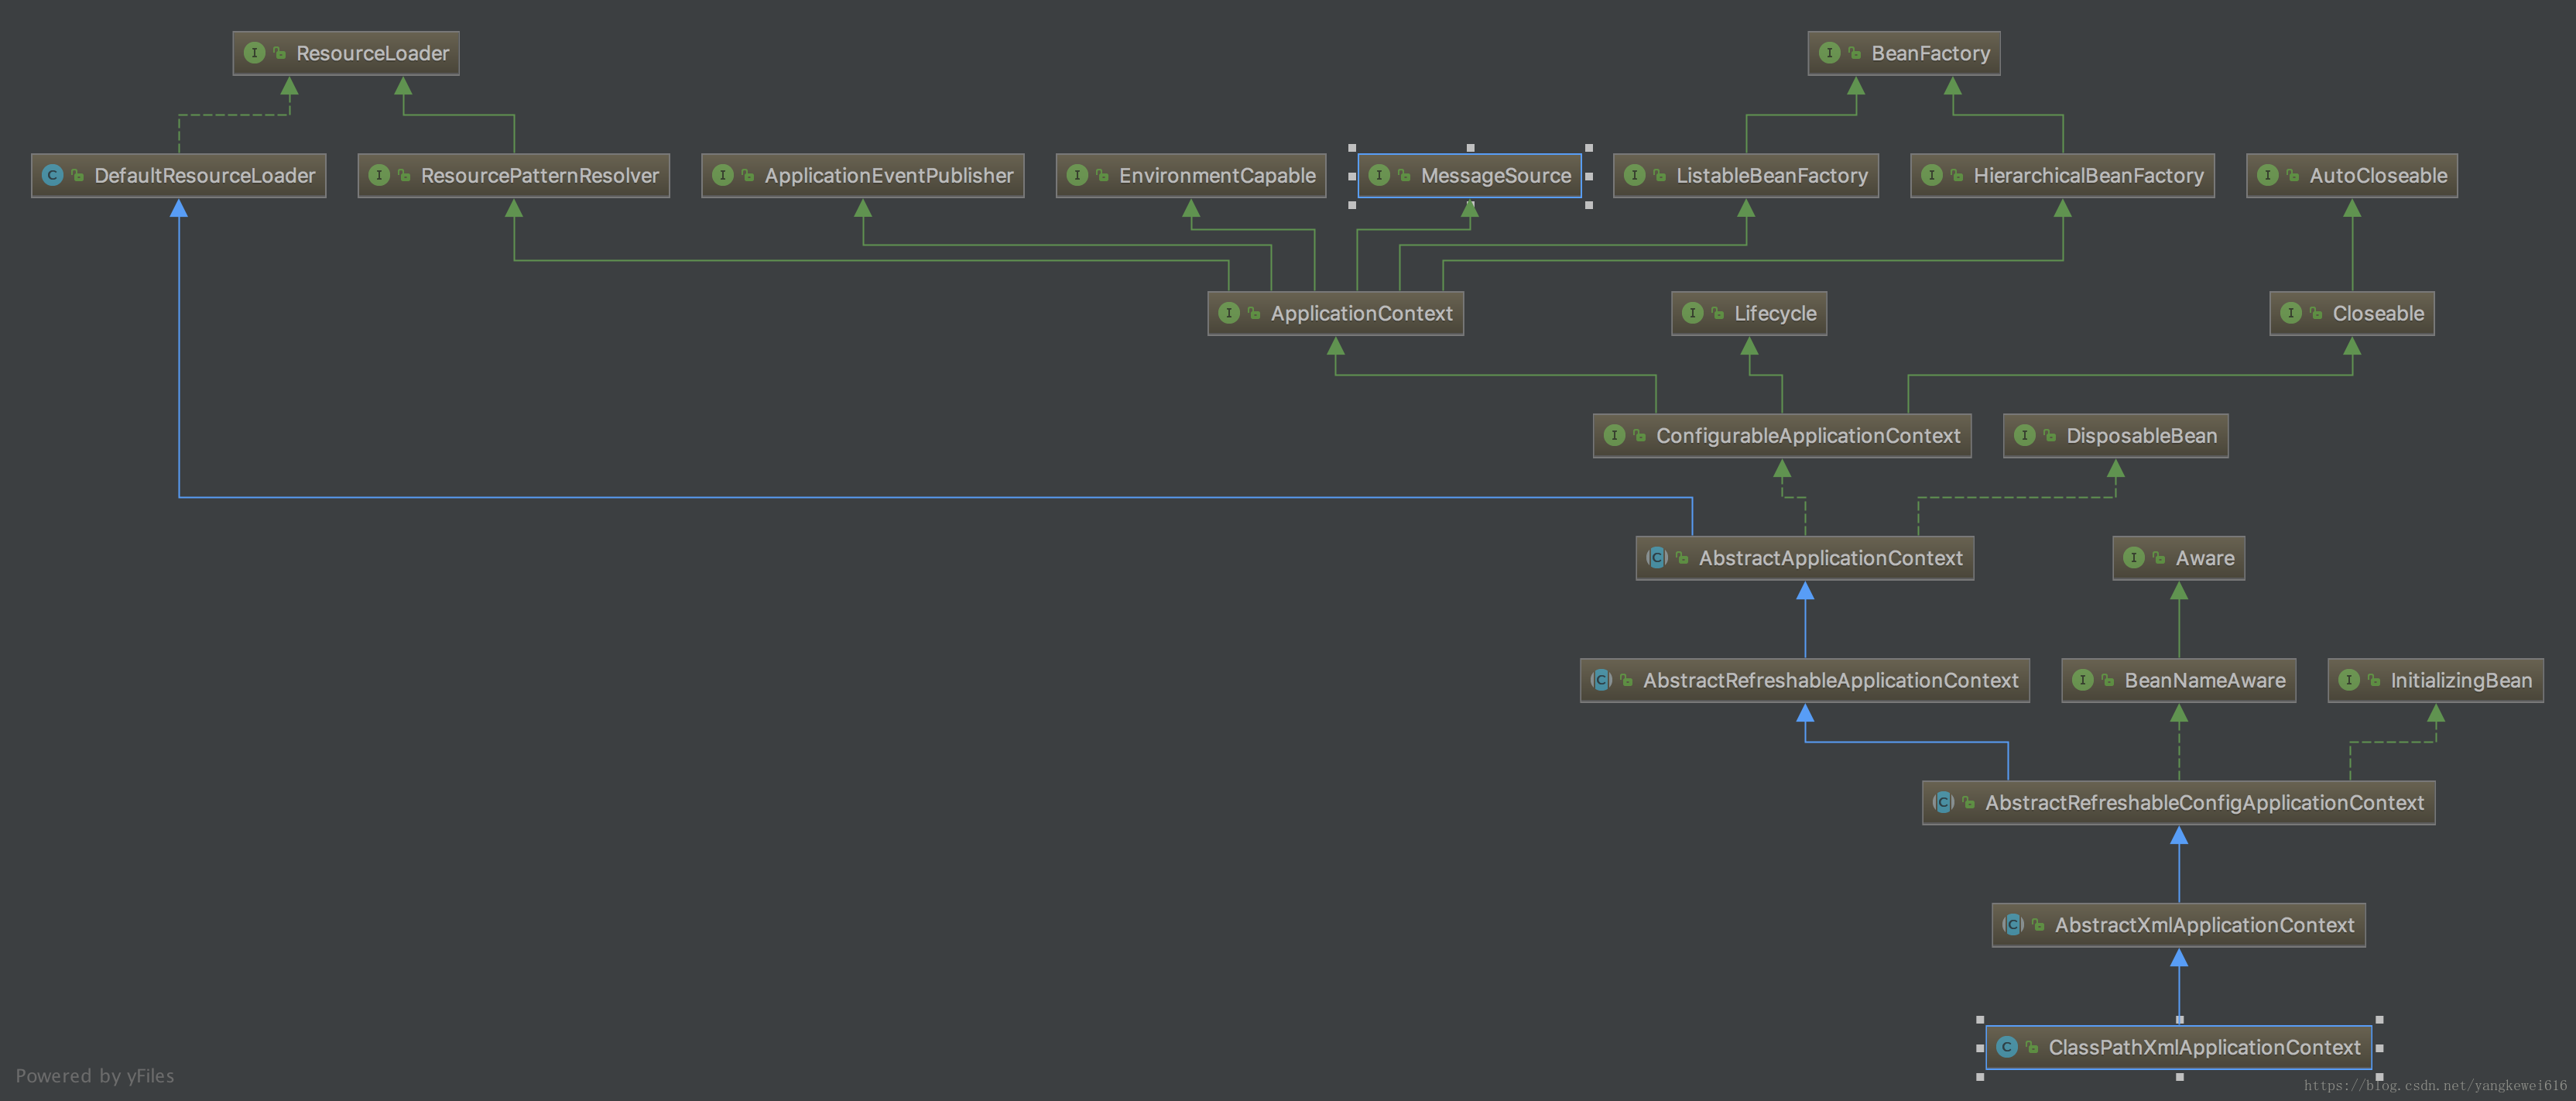Click the interface icon on ApplicationEventPublisher
Image resolution: width=2576 pixels, height=1101 pixels.
(x=723, y=175)
